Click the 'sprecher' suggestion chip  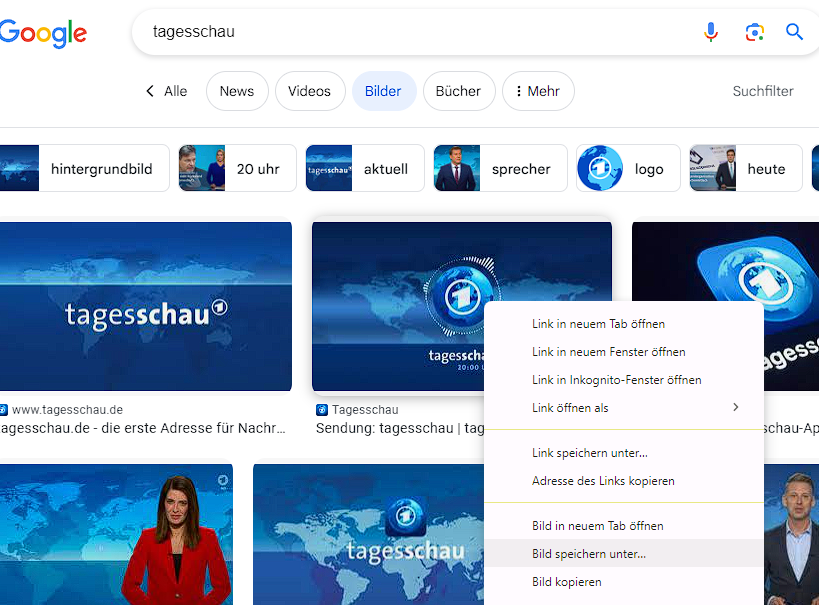pyautogui.click(x=500, y=169)
